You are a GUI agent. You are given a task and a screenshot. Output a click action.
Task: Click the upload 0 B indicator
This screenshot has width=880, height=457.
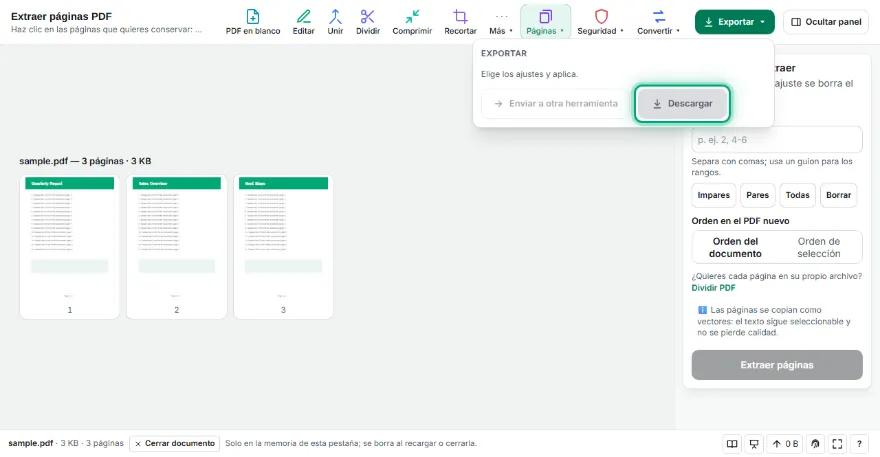tap(785, 444)
